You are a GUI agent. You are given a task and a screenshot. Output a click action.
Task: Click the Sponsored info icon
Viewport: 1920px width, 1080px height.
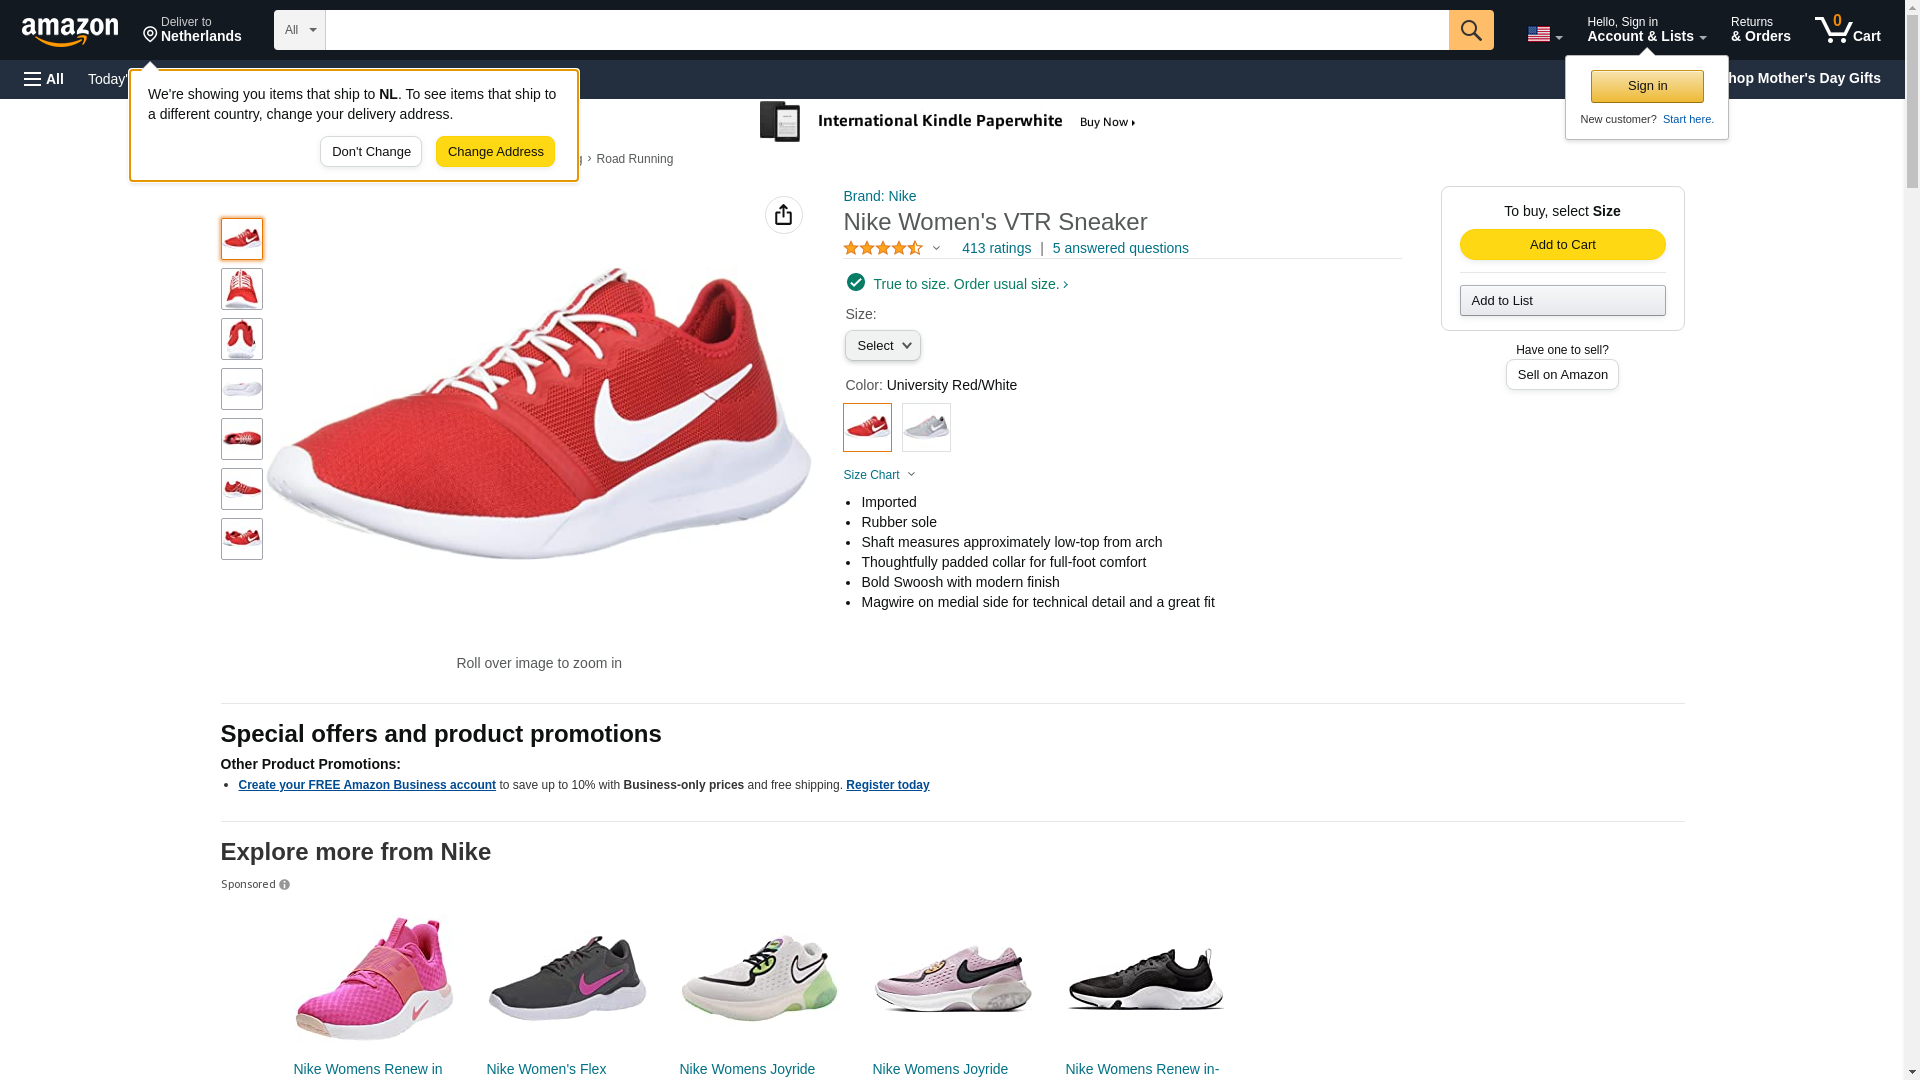[x=285, y=885]
